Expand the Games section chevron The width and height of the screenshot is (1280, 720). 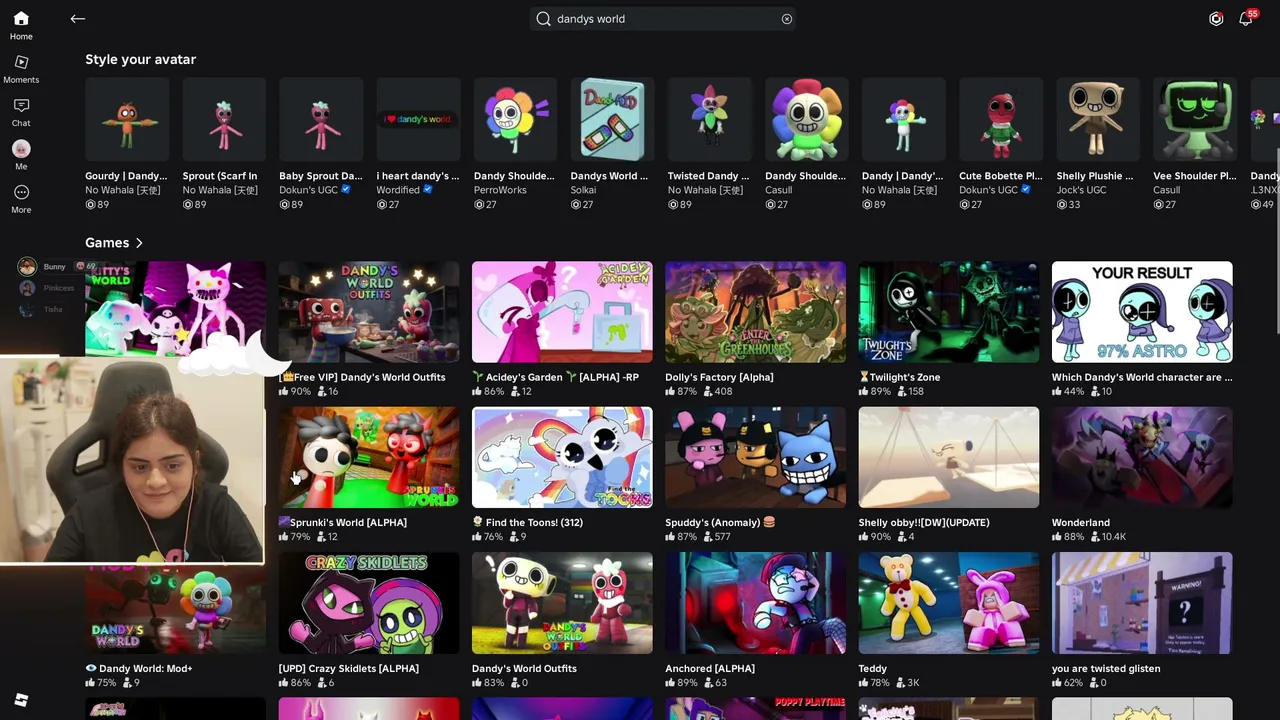click(139, 243)
